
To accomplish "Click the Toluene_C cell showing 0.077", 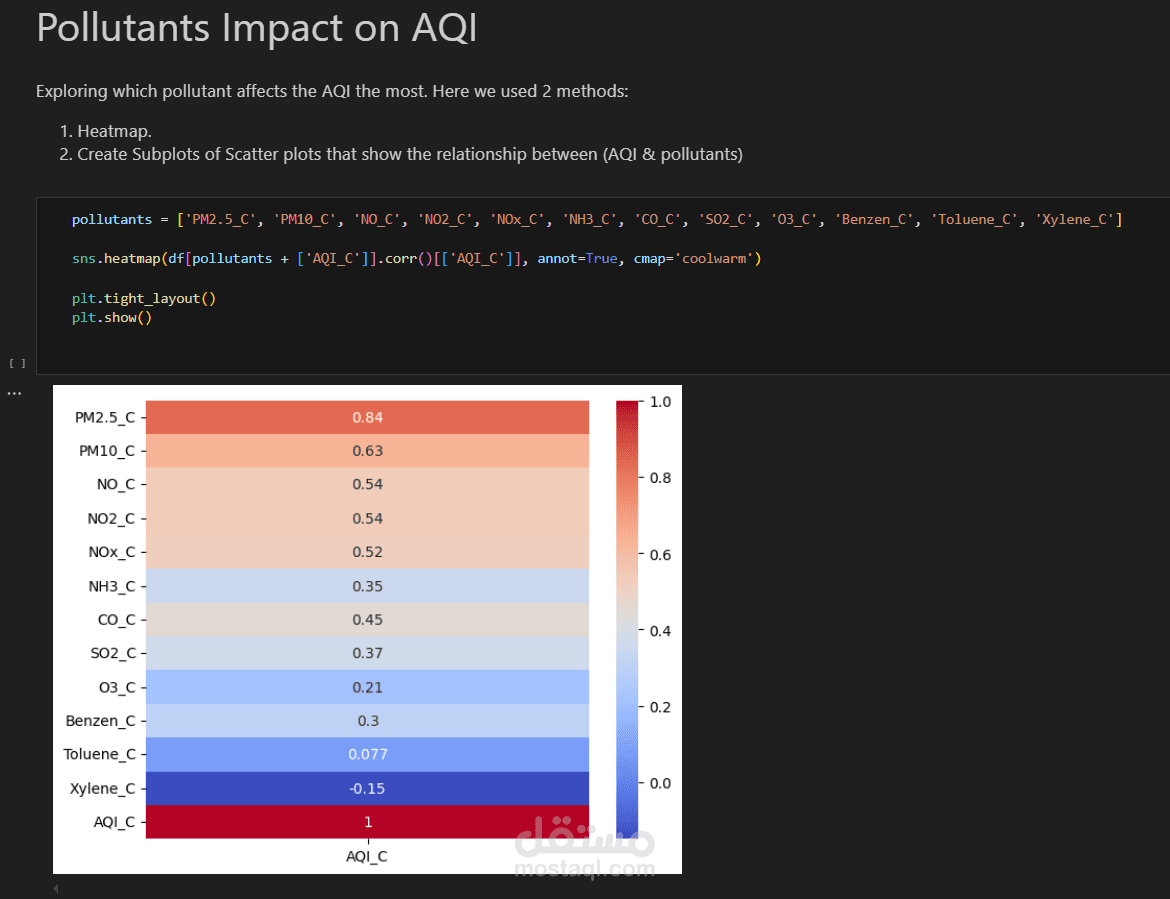I will [x=367, y=754].
